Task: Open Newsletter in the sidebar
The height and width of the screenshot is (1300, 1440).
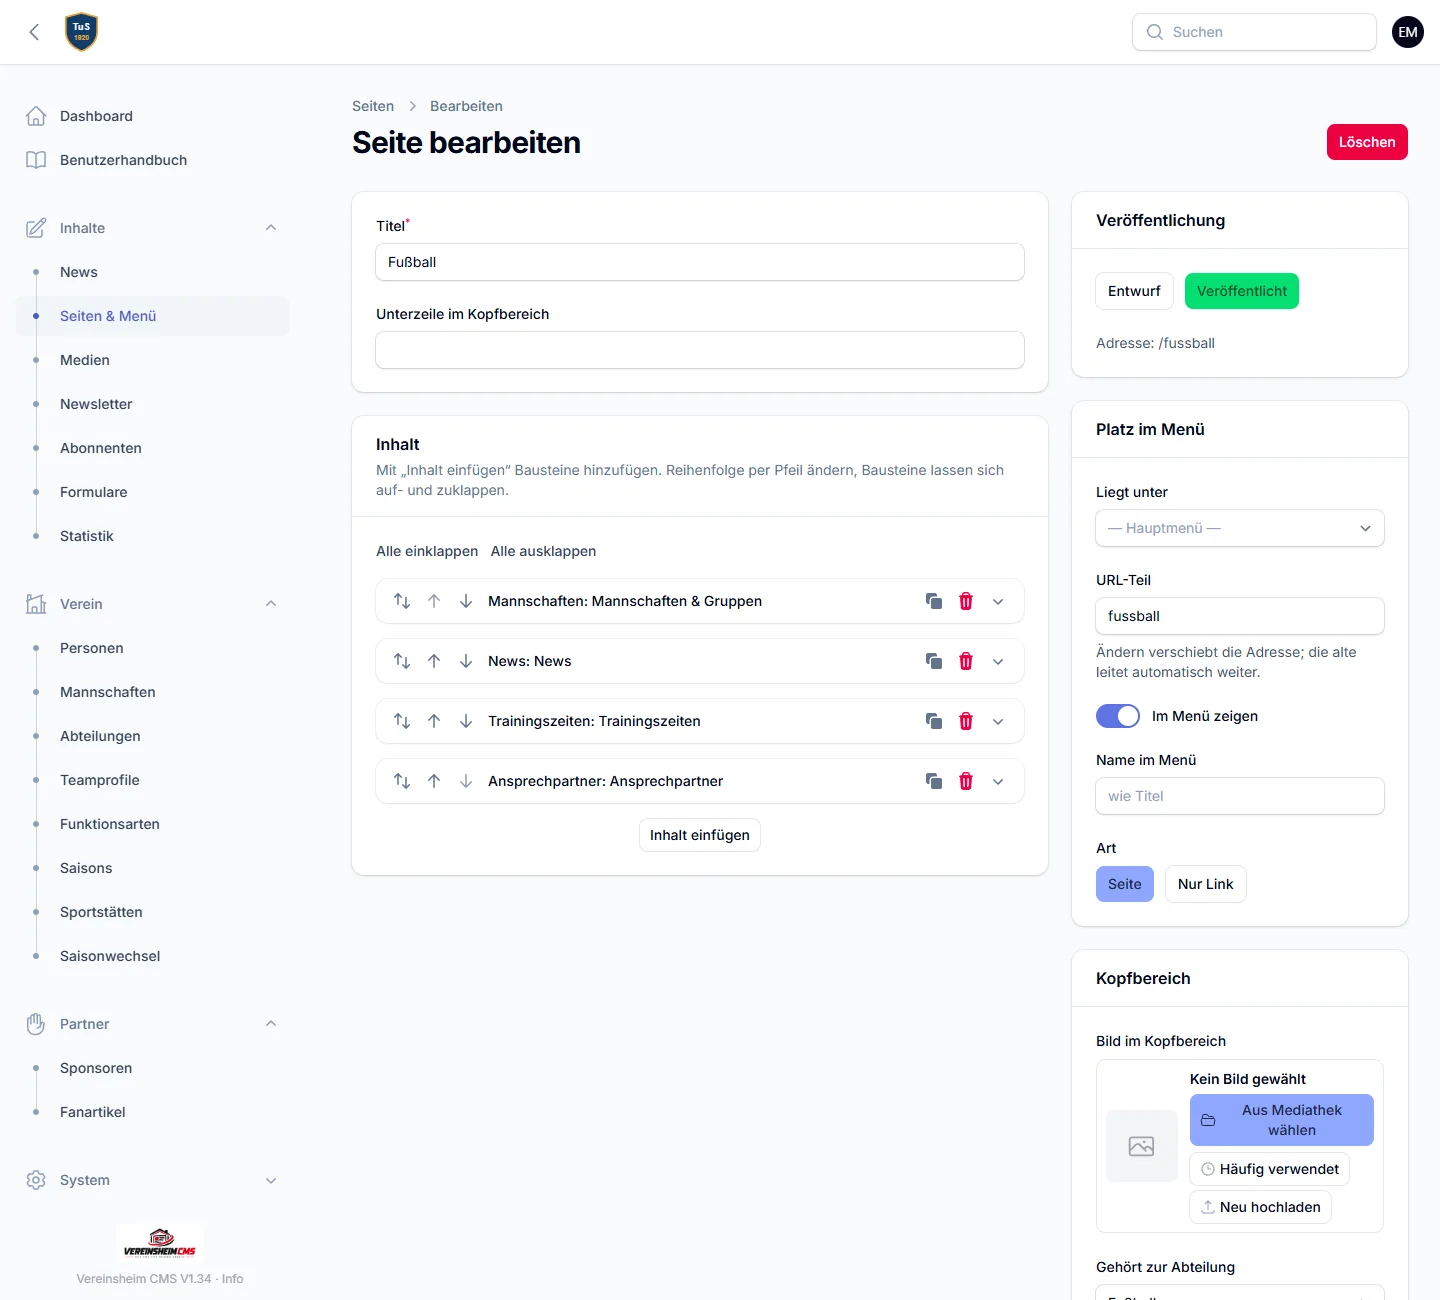Action: 96,404
